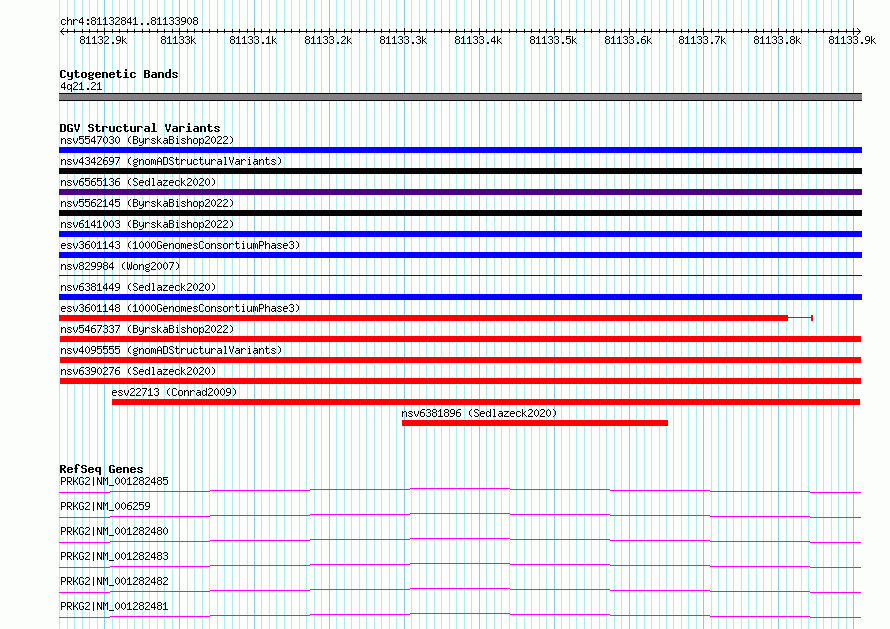This screenshot has height=629, width=890.
Task: Open variant nsv829984 (Wong2007) label
Action: tap(120, 266)
